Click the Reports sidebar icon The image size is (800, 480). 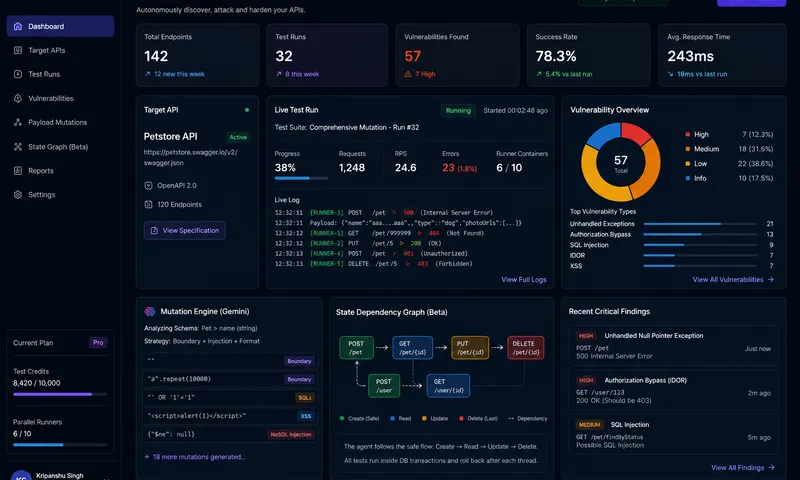(18, 170)
